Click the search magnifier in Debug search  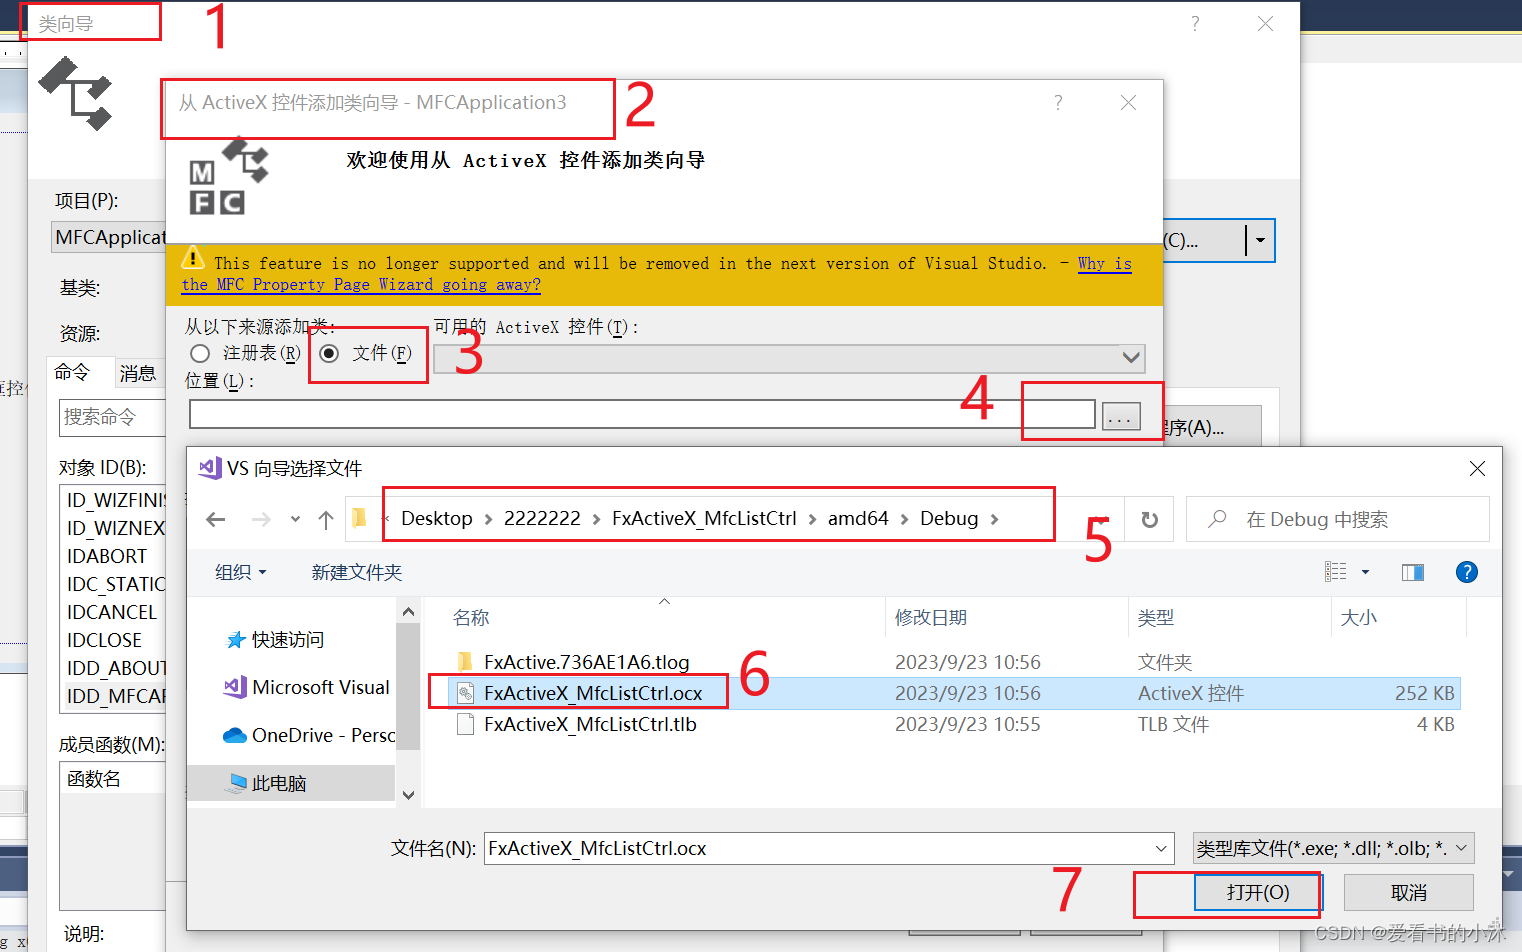pos(1217,519)
